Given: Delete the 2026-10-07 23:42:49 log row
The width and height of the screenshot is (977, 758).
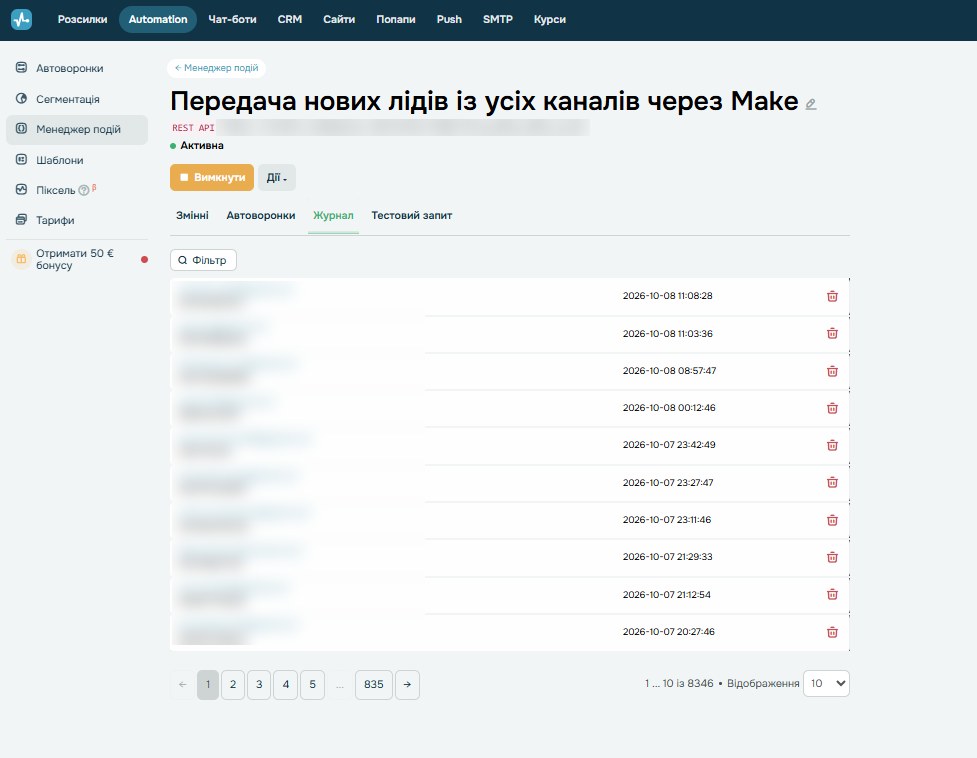Looking at the screenshot, I should [x=832, y=445].
